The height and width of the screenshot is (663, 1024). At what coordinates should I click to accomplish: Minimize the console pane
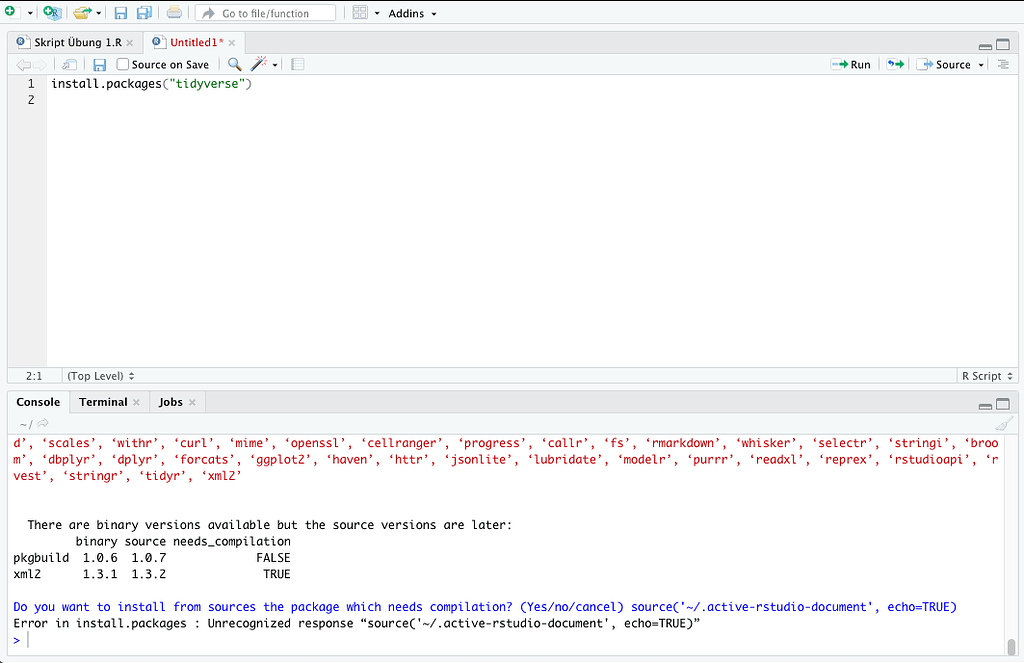point(985,406)
